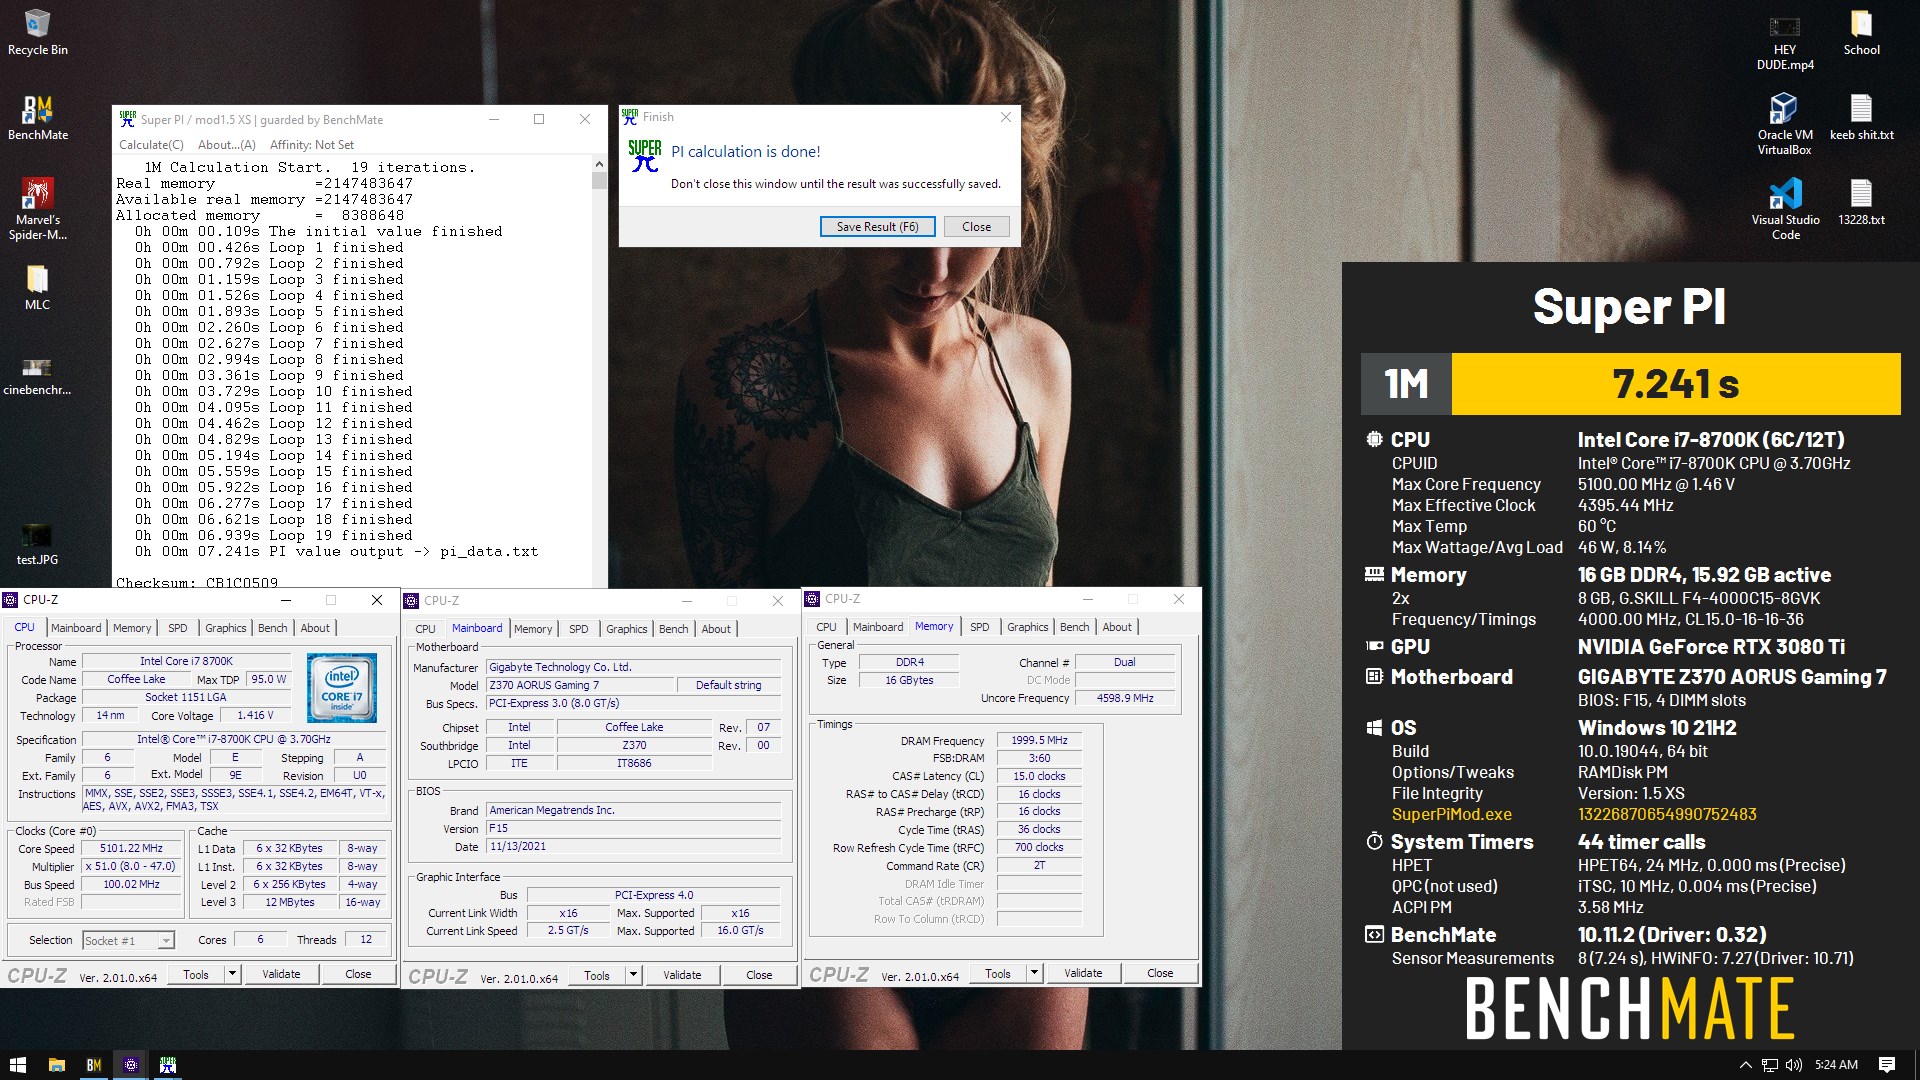Open the Windows Start menu

tap(18, 1065)
